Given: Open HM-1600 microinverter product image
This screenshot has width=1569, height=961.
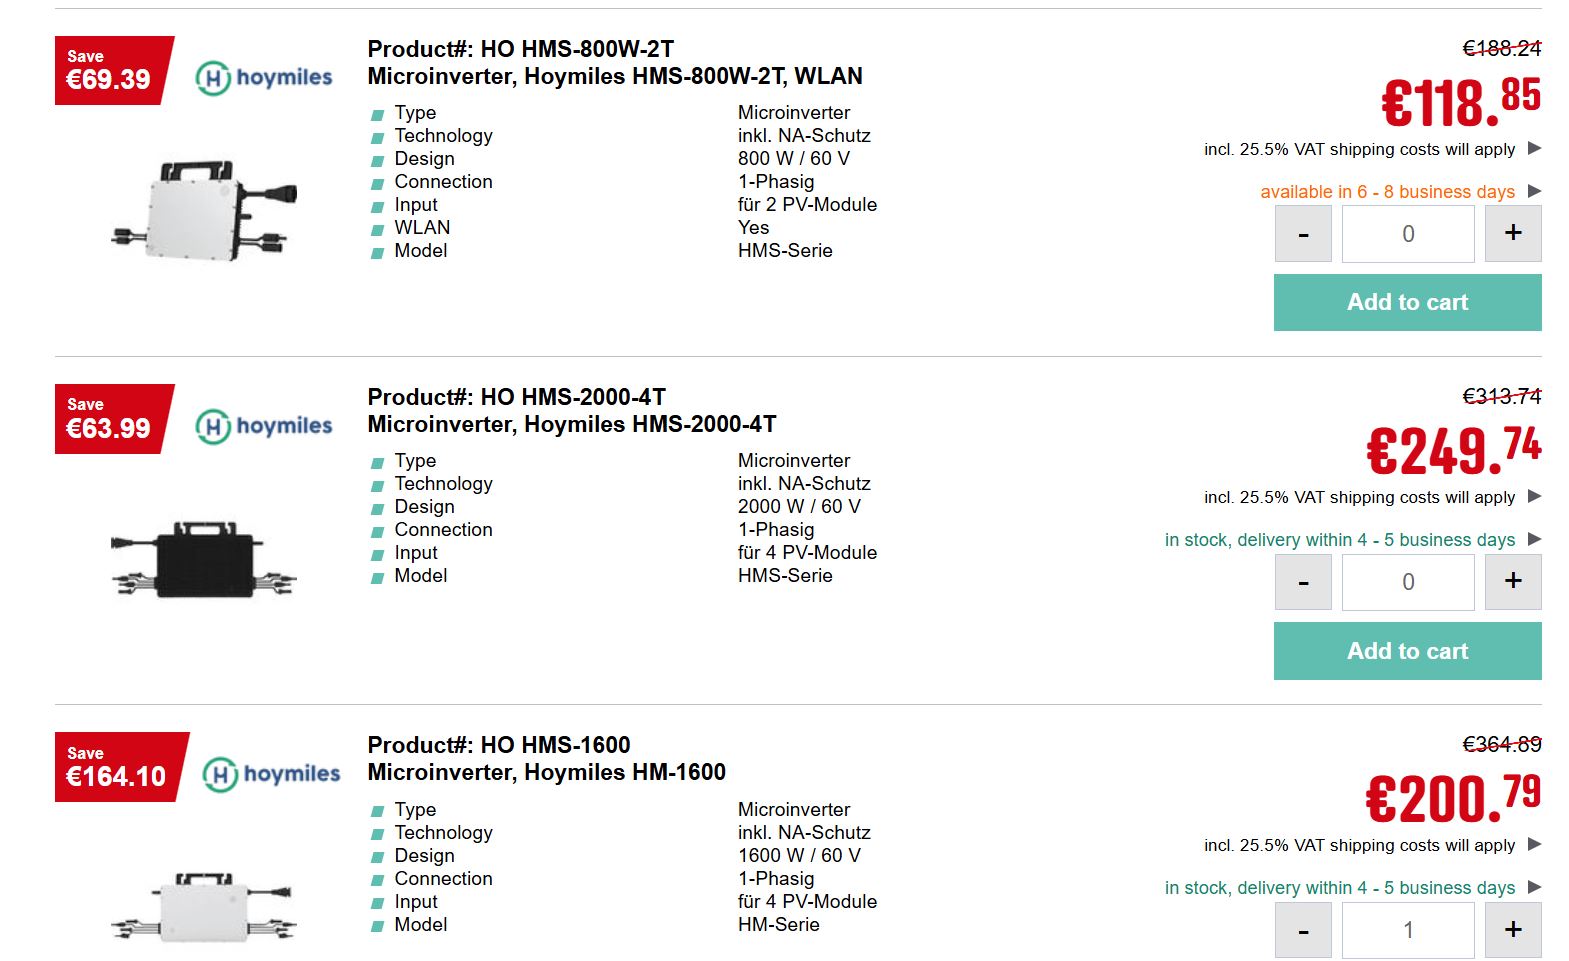Looking at the screenshot, I should (x=204, y=906).
